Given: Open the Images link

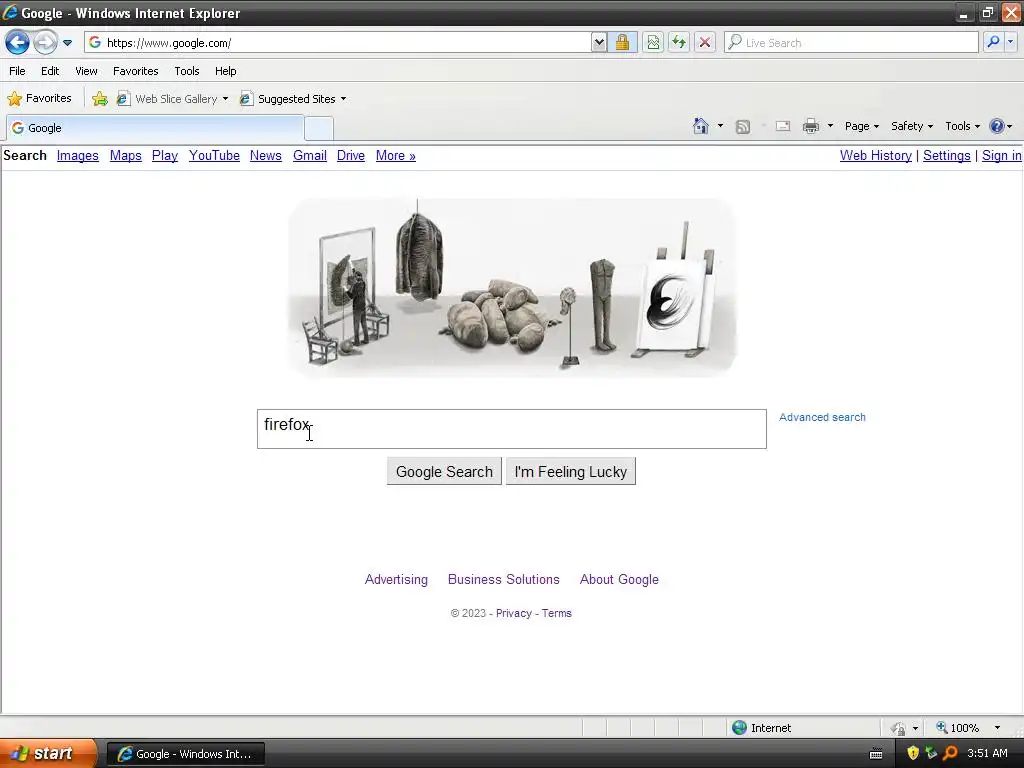Looking at the screenshot, I should click(x=78, y=155).
